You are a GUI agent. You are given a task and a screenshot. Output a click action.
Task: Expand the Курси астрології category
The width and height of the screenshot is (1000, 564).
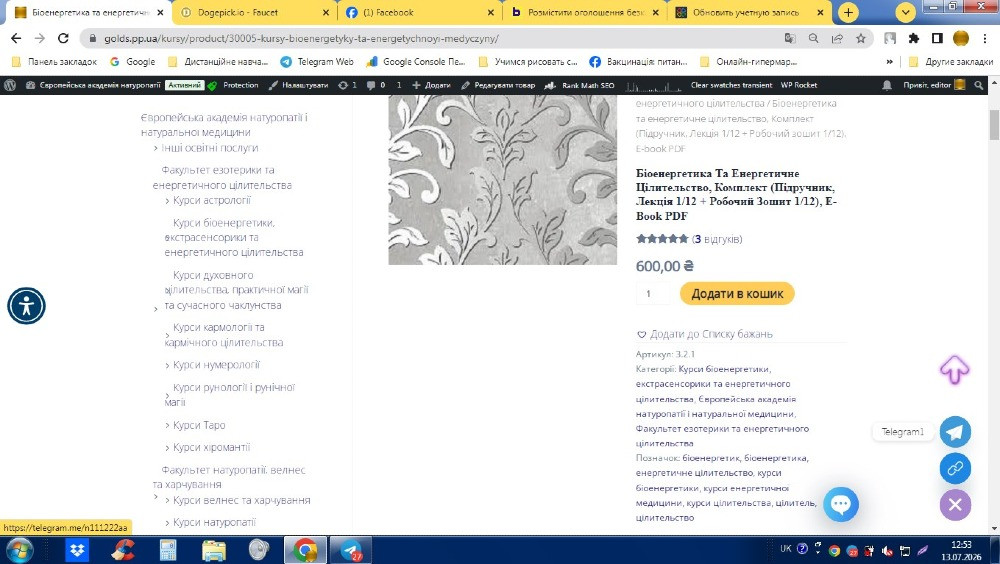pos(167,201)
